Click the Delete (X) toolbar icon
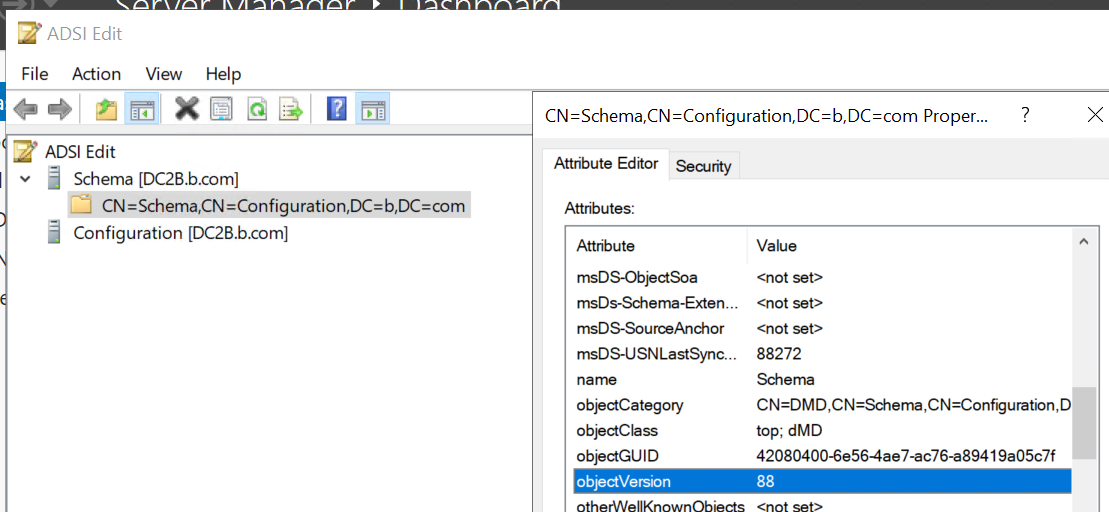This screenshot has height=512, width=1109. [187, 109]
